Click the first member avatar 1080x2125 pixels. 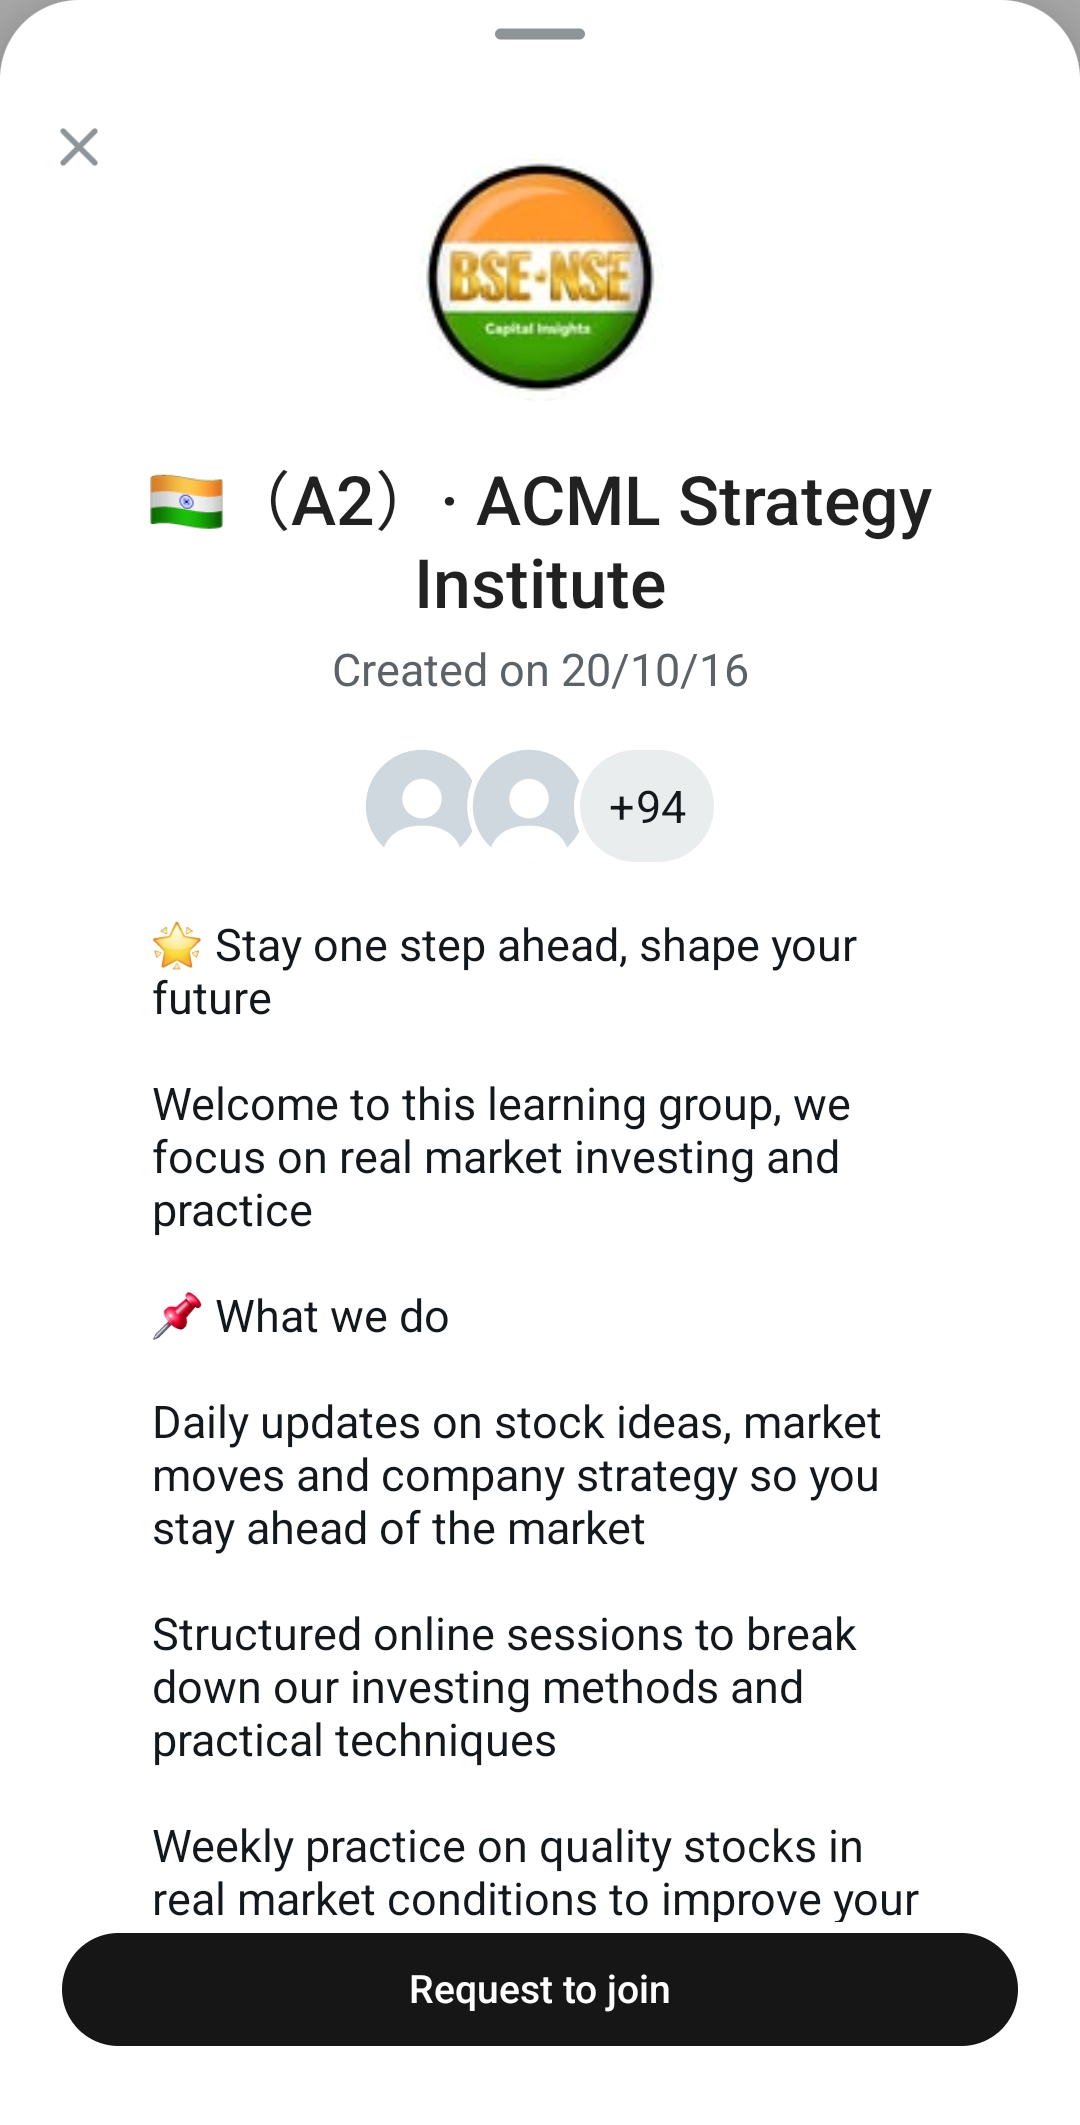(x=421, y=805)
